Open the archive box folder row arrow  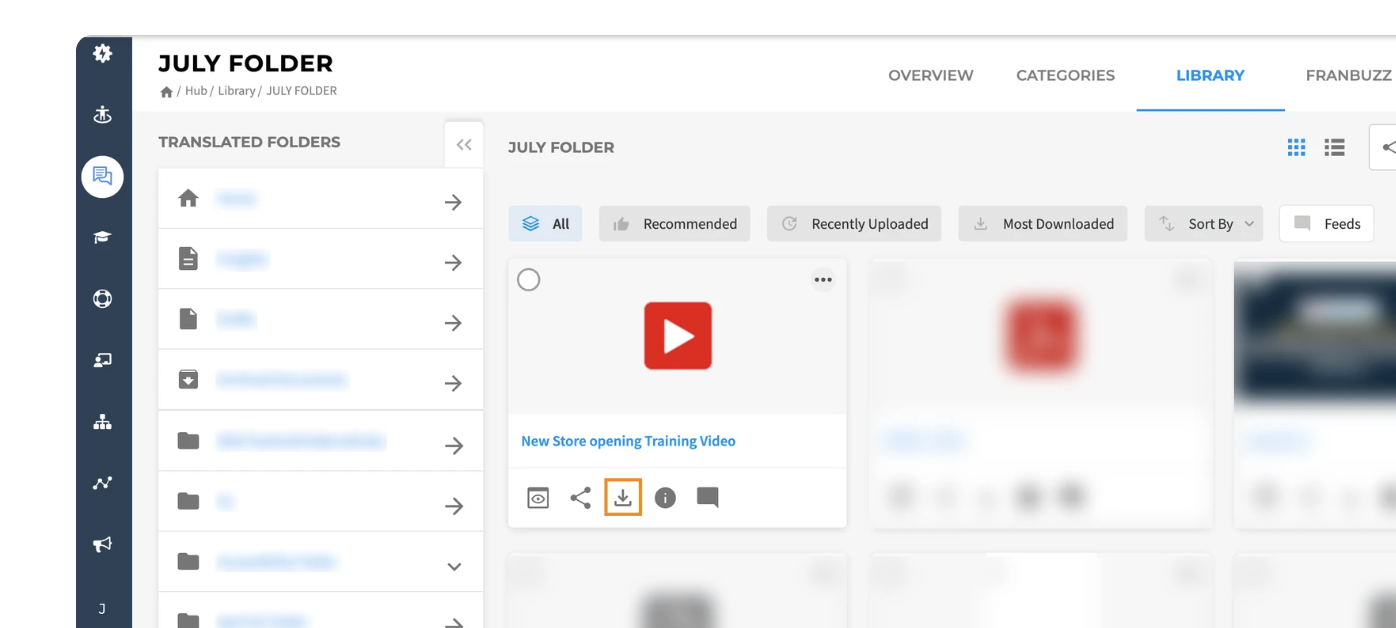(453, 383)
